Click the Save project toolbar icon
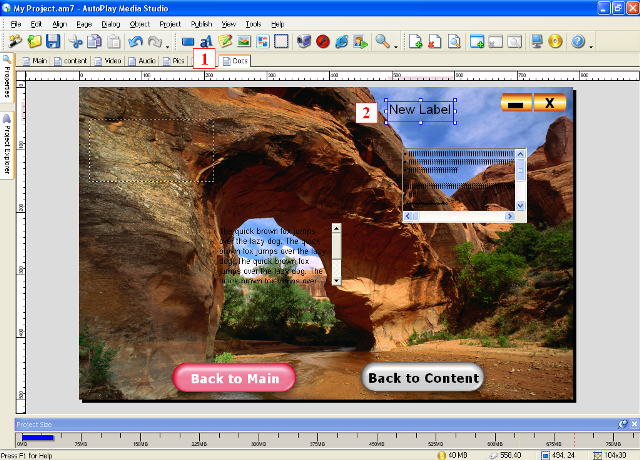640x460 pixels. point(53,42)
